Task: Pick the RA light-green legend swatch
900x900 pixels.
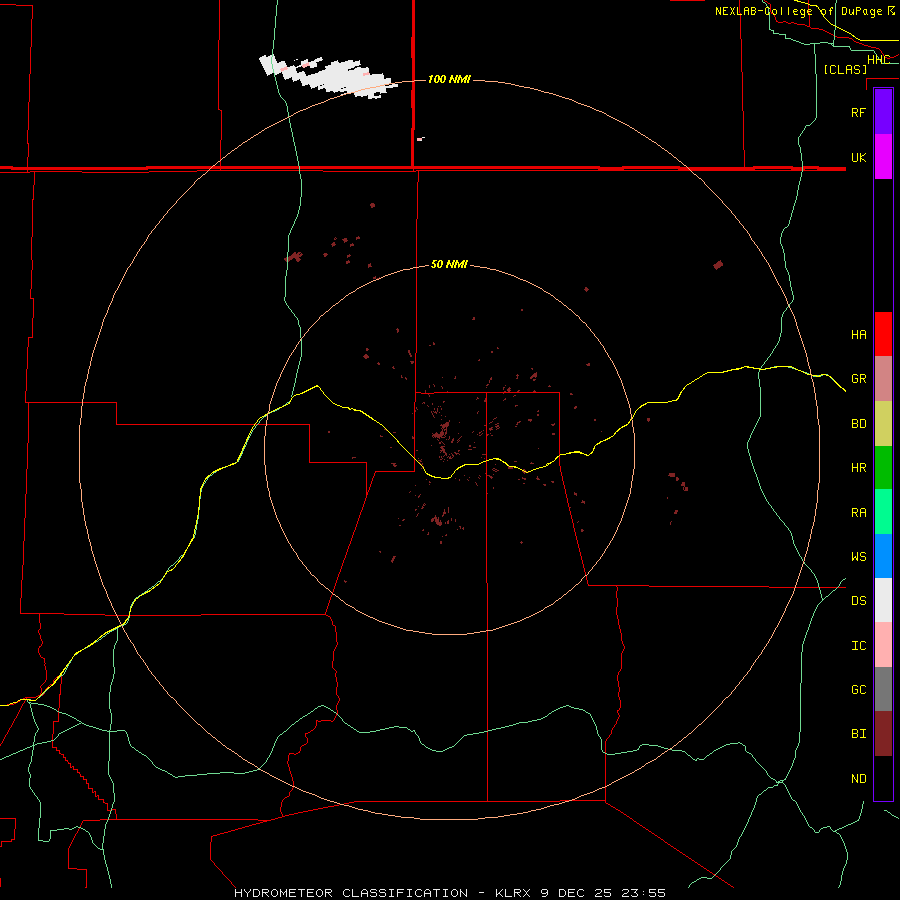Action: (883, 512)
